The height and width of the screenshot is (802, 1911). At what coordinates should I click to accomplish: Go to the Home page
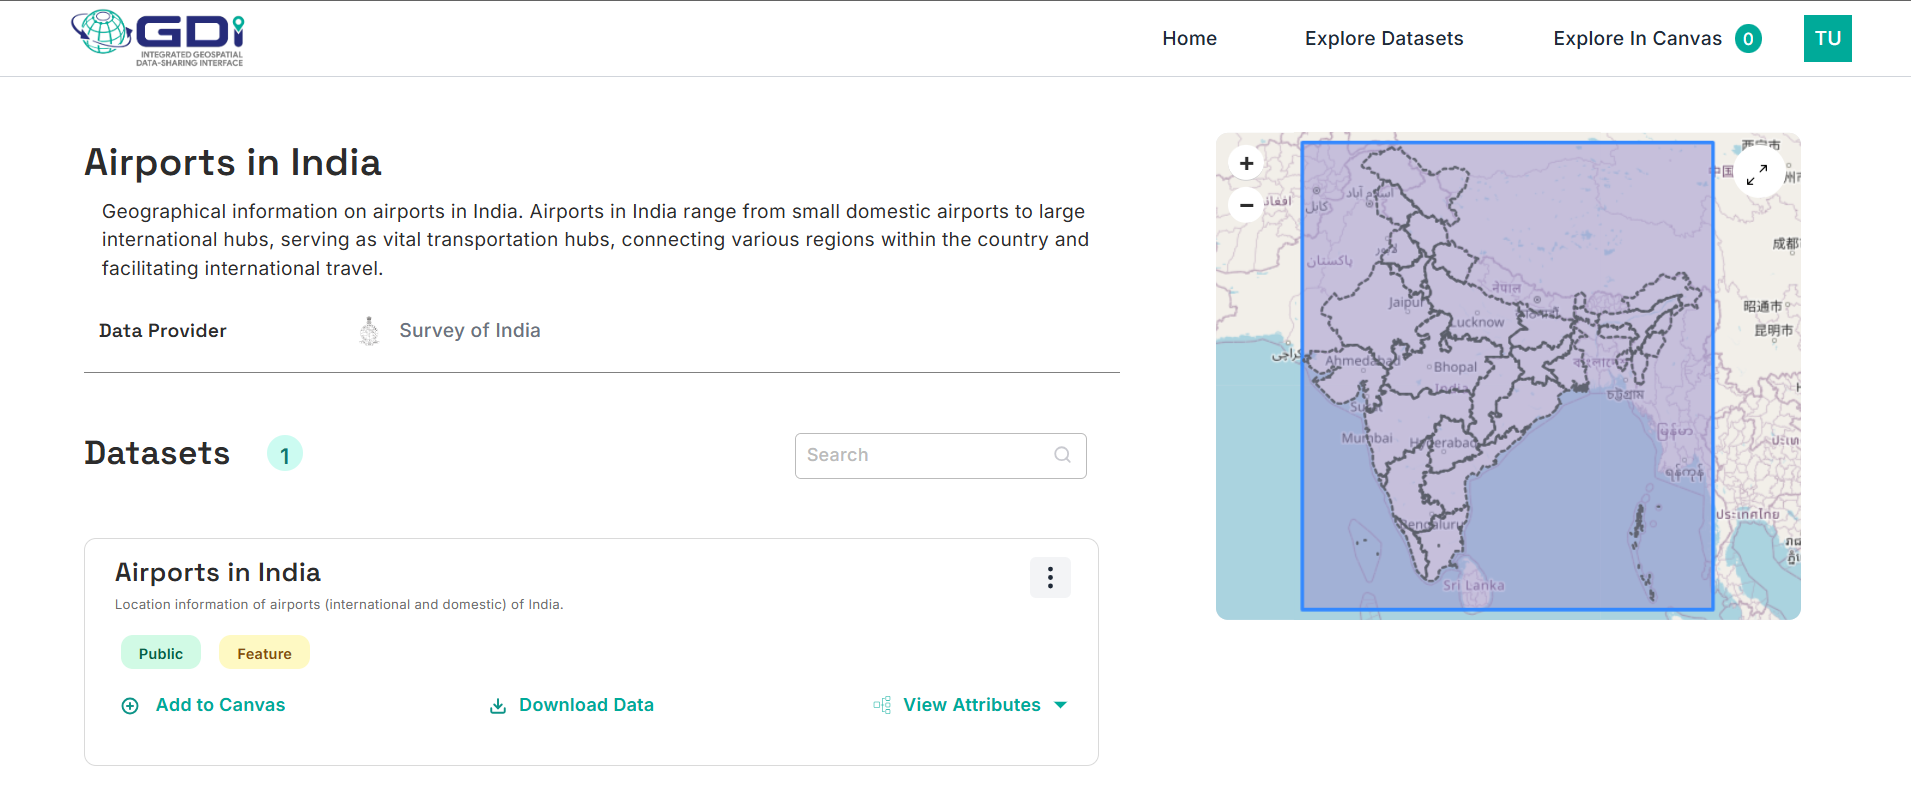1189,38
